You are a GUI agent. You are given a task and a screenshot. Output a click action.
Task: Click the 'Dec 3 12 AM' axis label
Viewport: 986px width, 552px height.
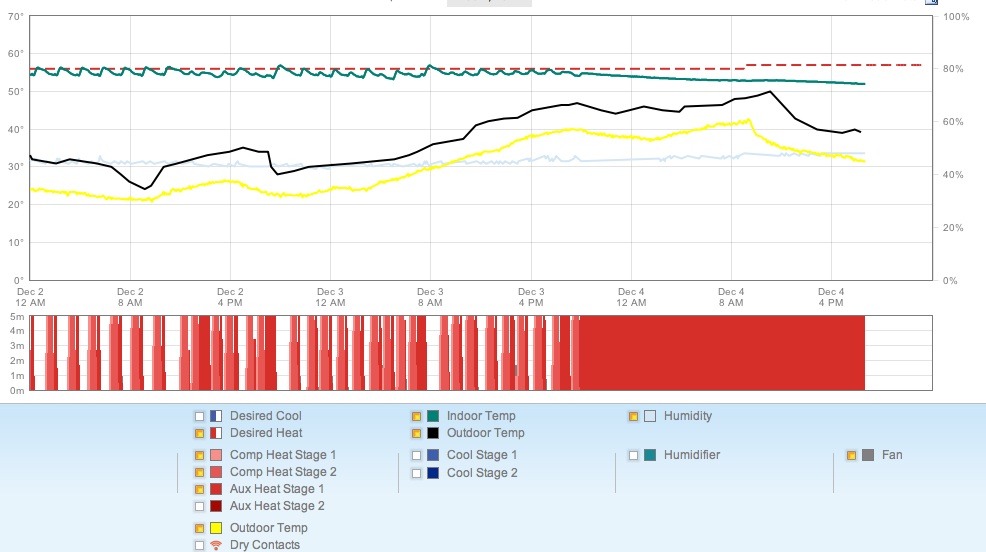point(330,297)
